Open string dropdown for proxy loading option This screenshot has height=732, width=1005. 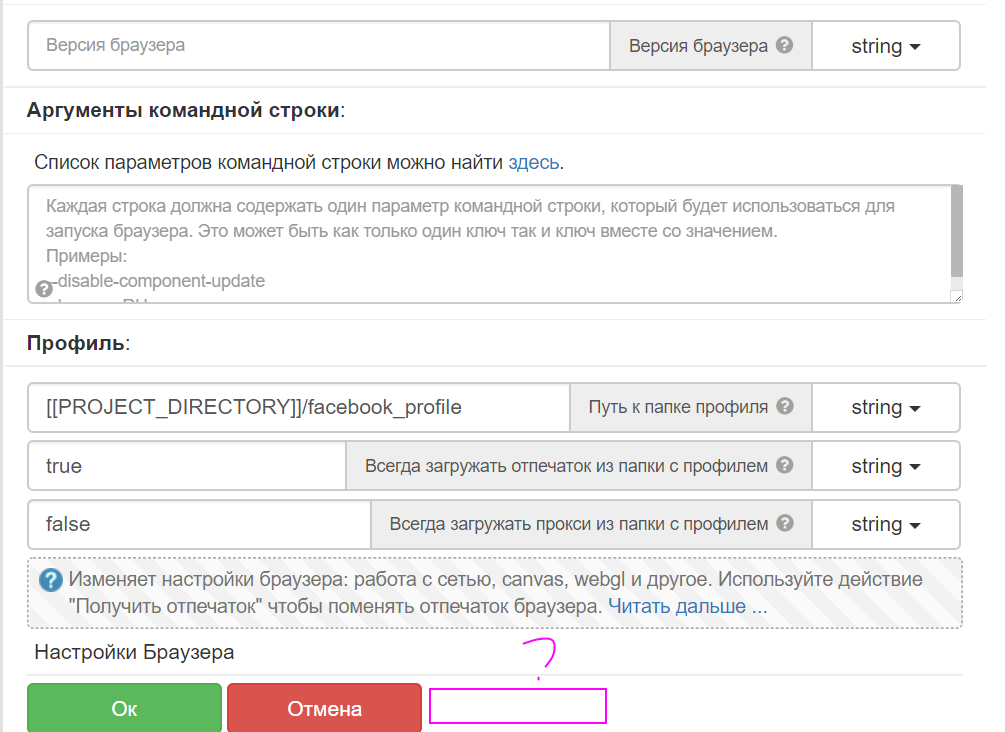click(885, 524)
